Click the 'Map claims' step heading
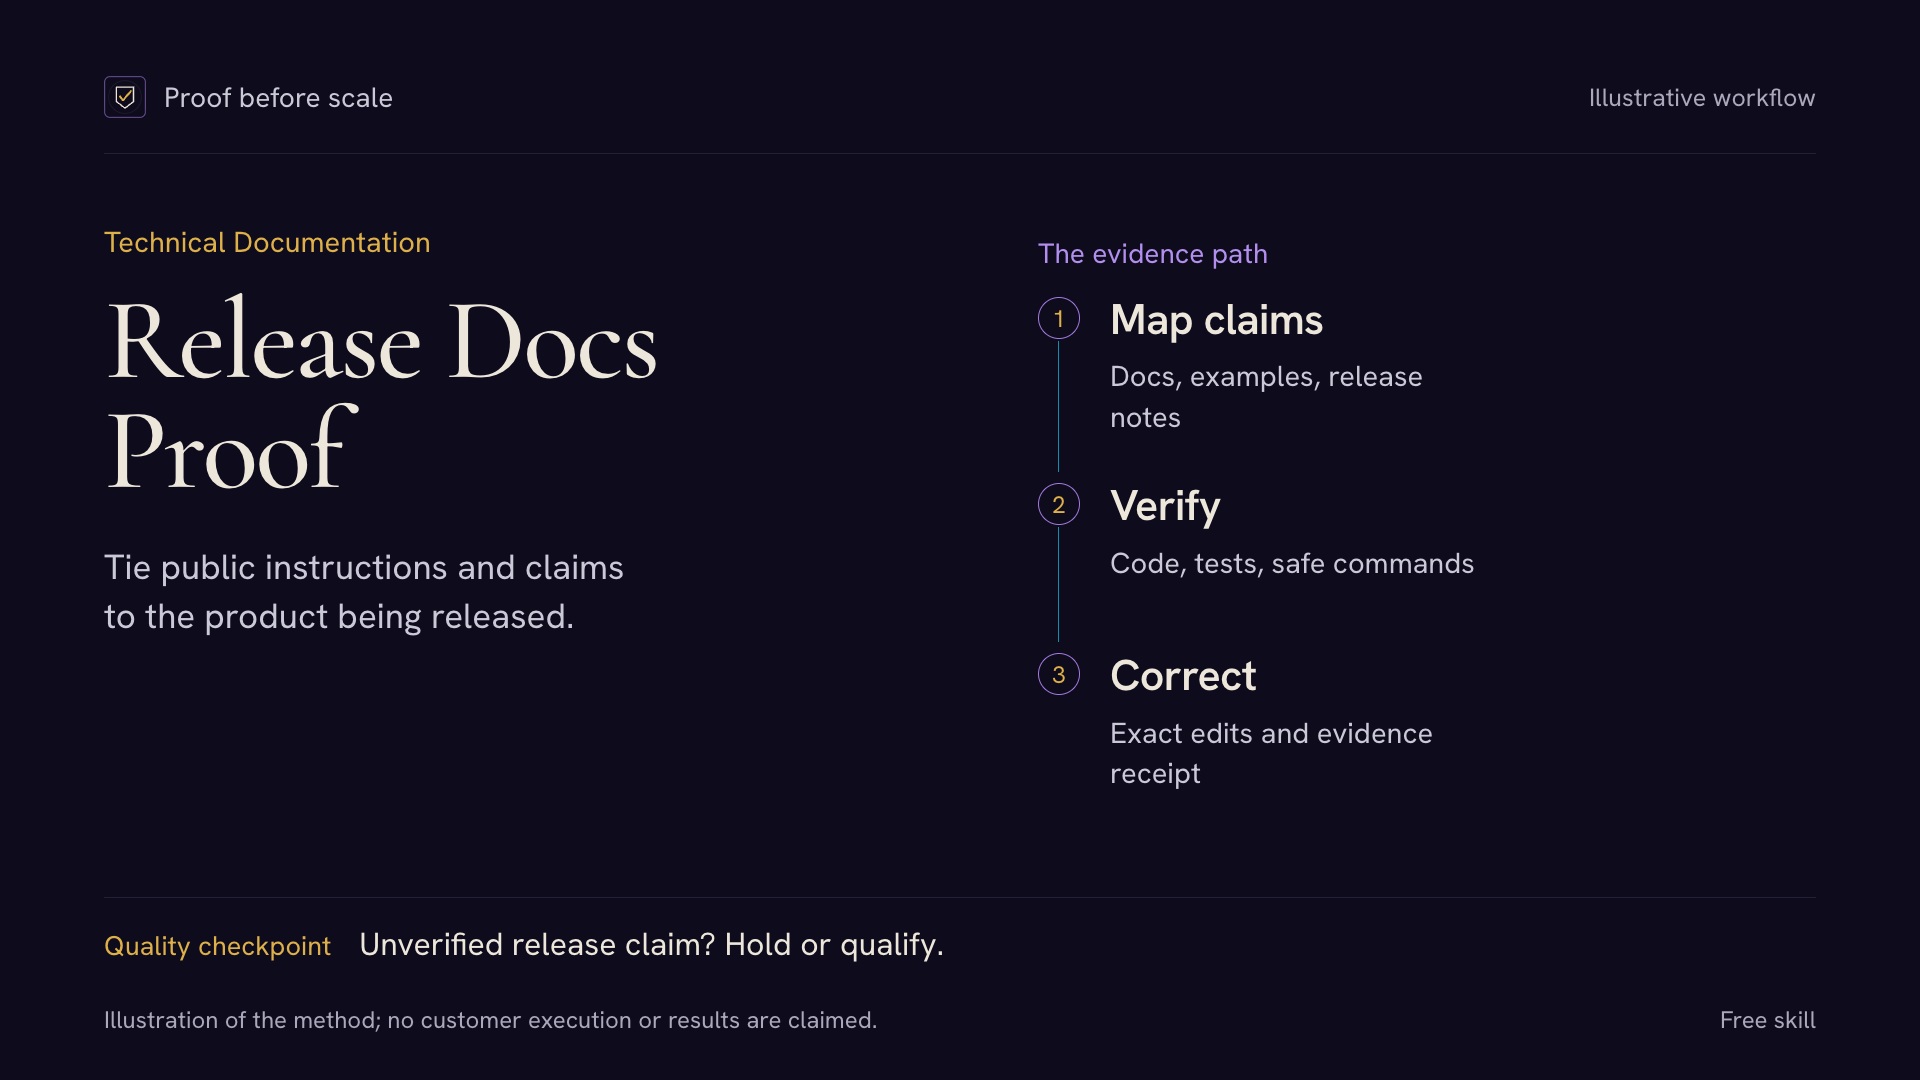The height and width of the screenshot is (1080, 1920). click(x=1216, y=320)
